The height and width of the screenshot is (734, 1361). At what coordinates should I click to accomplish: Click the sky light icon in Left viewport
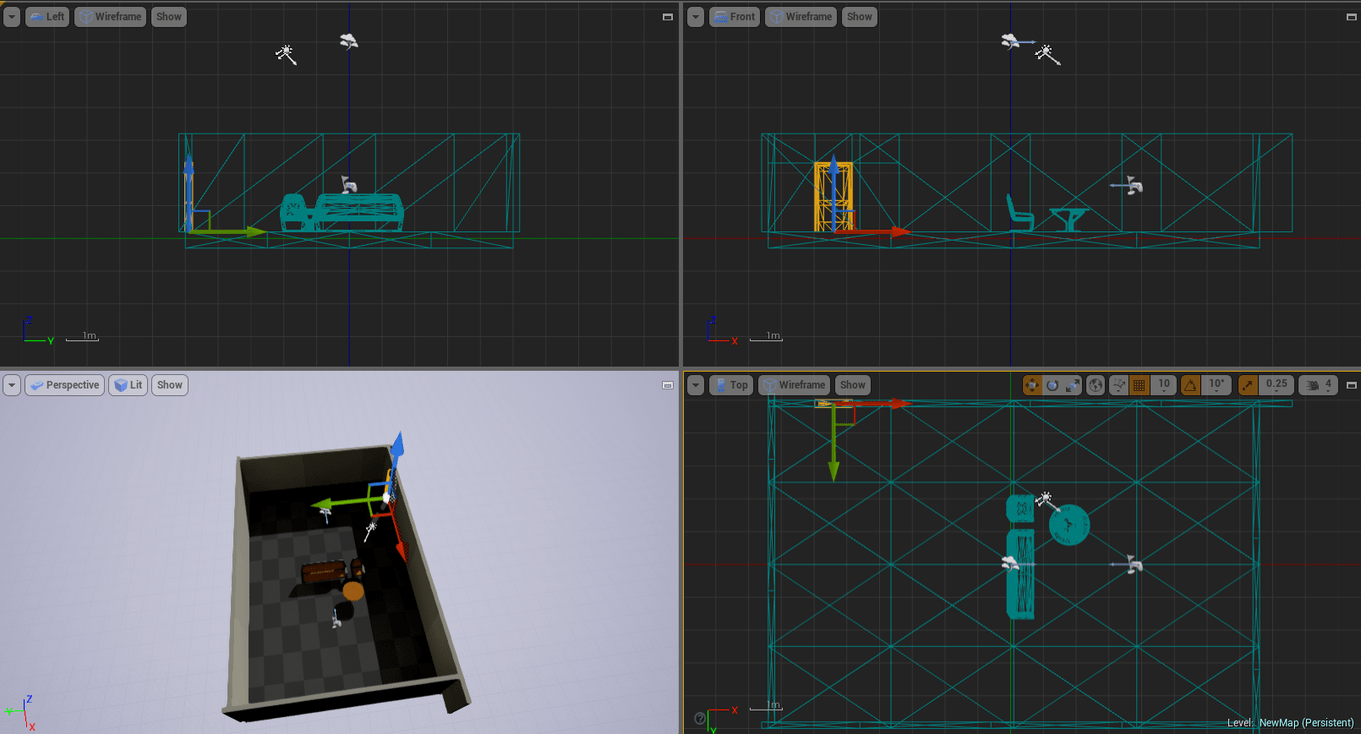coord(349,42)
